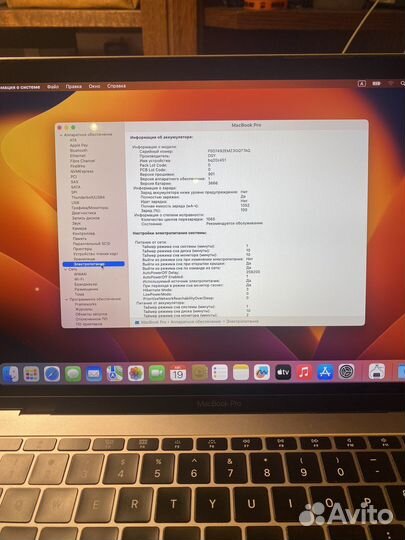Viewport: 405px width, 540px height.
Task: Click System Information icon in Dock
Action: (377, 372)
